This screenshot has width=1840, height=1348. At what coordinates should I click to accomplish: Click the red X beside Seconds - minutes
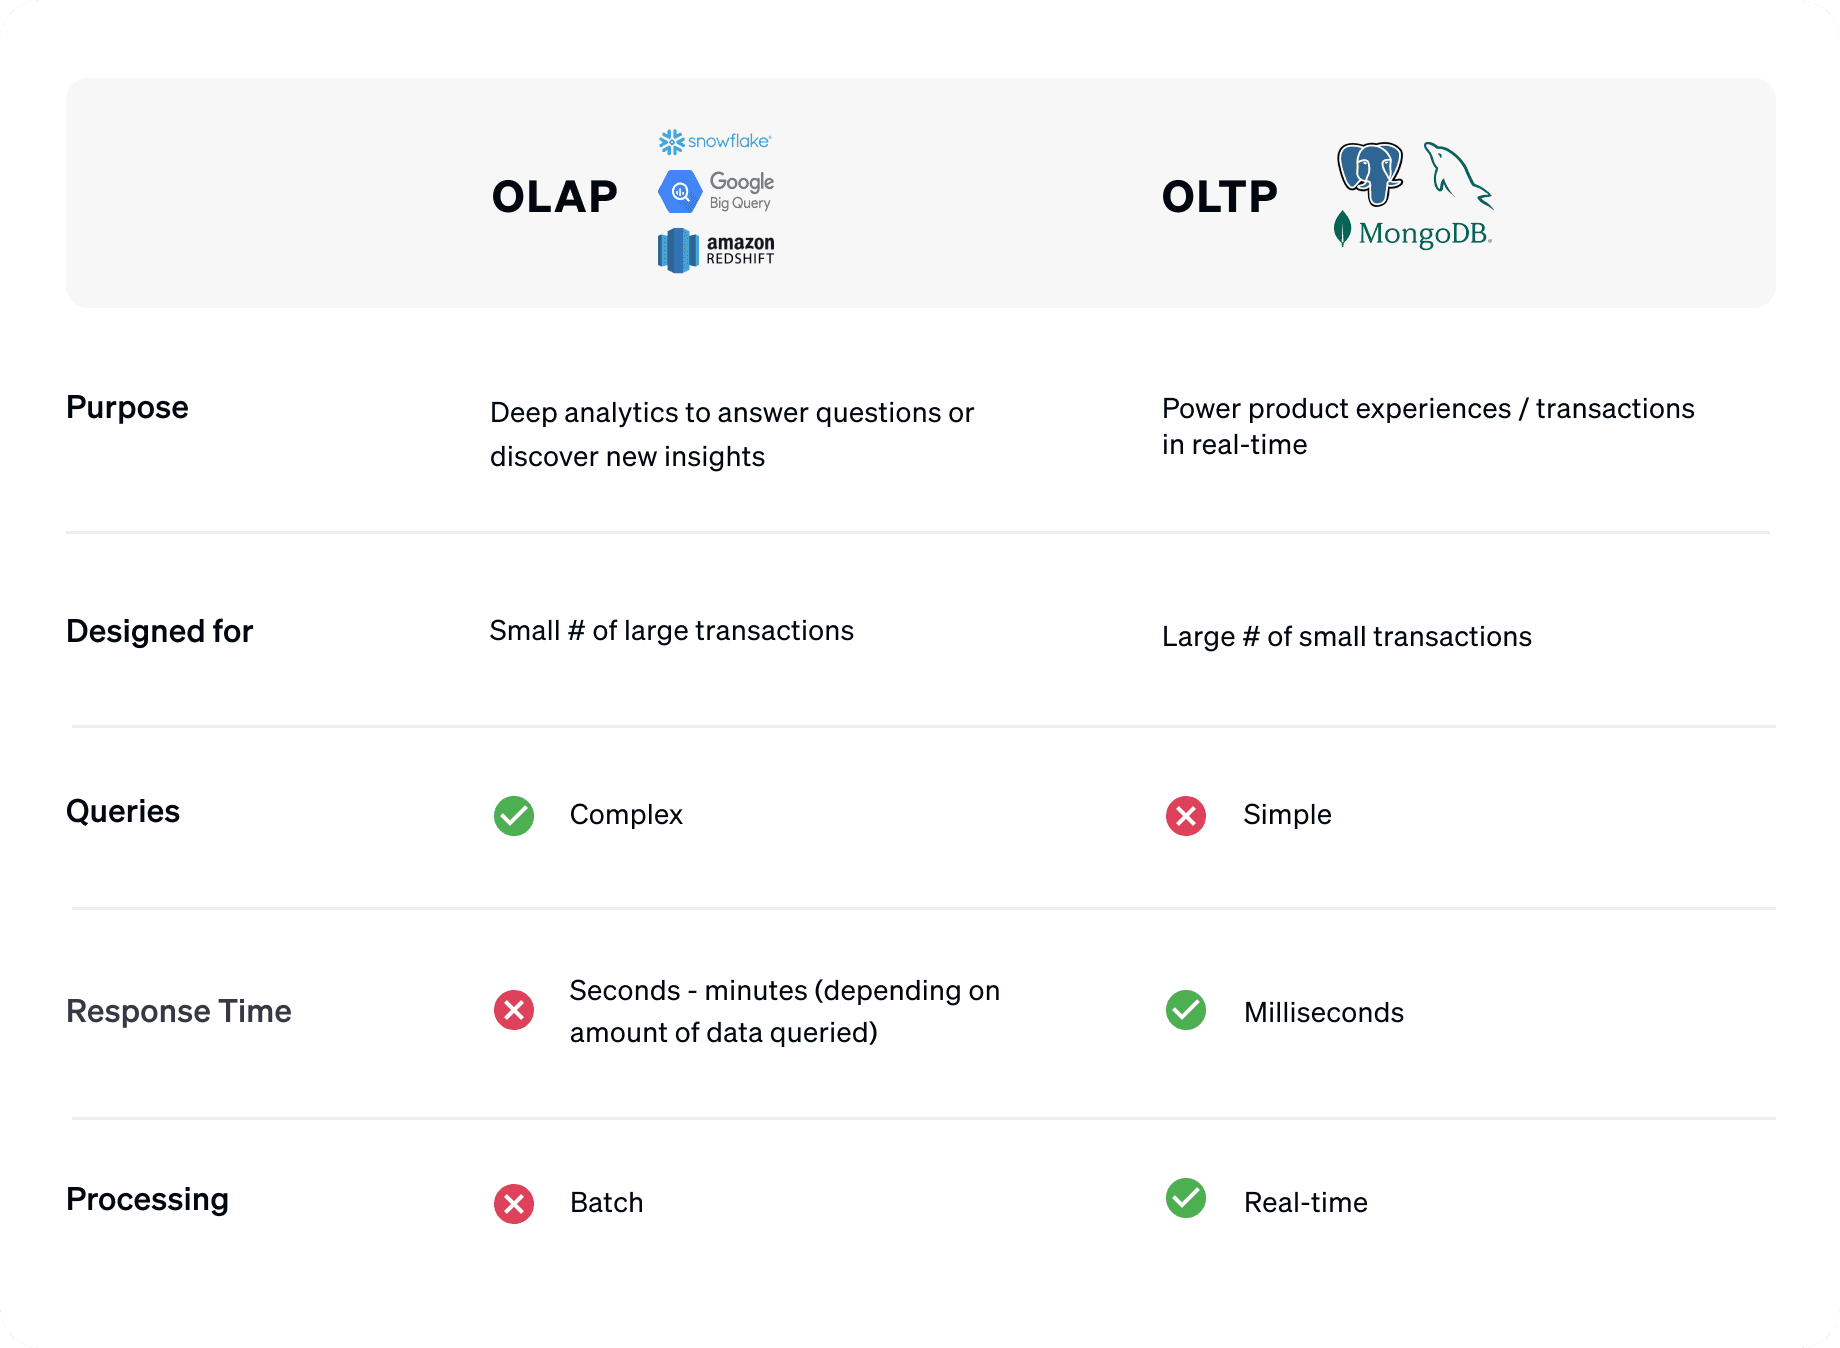(514, 1010)
